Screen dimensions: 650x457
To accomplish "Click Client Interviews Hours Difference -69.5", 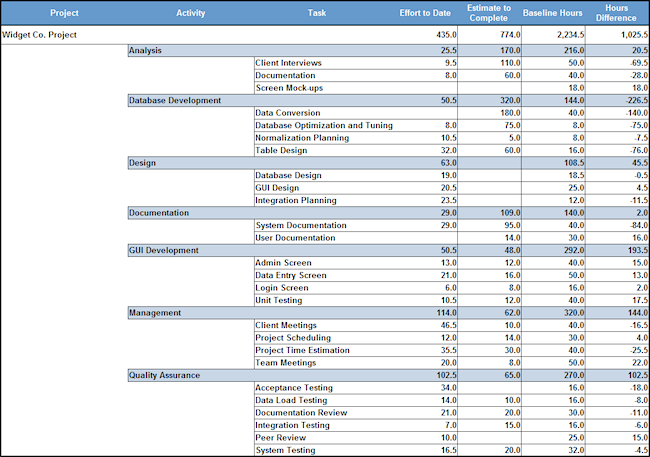I will (639, 63).
